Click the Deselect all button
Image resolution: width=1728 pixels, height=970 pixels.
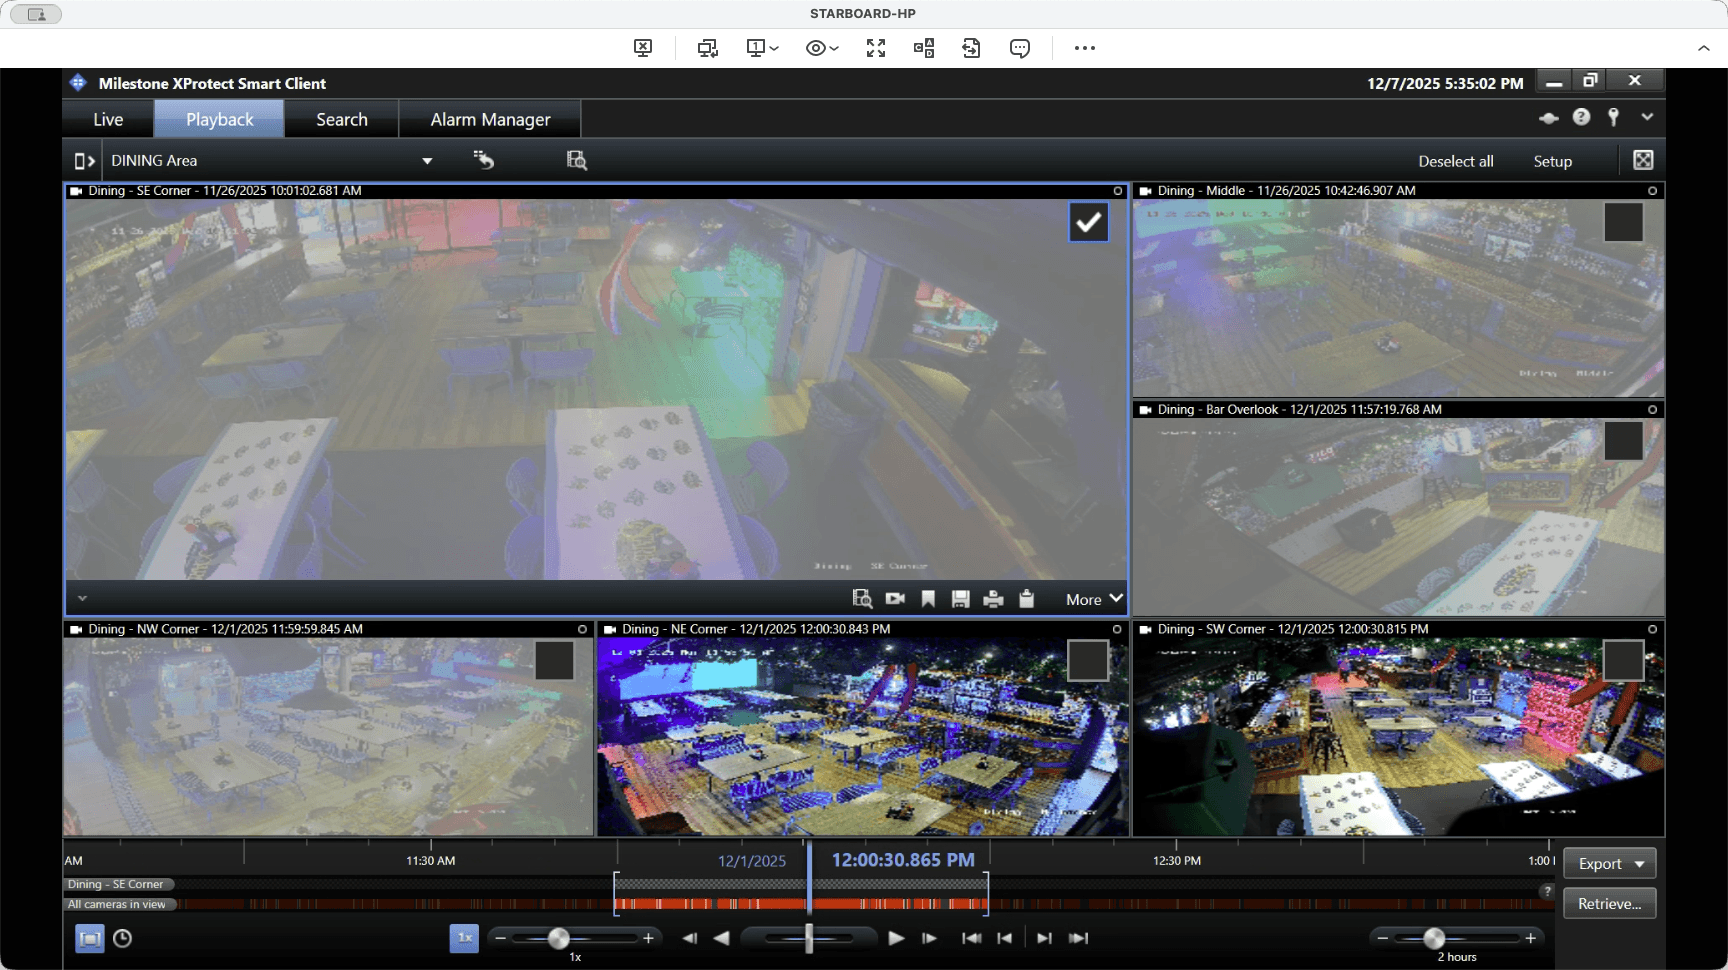1455,161
